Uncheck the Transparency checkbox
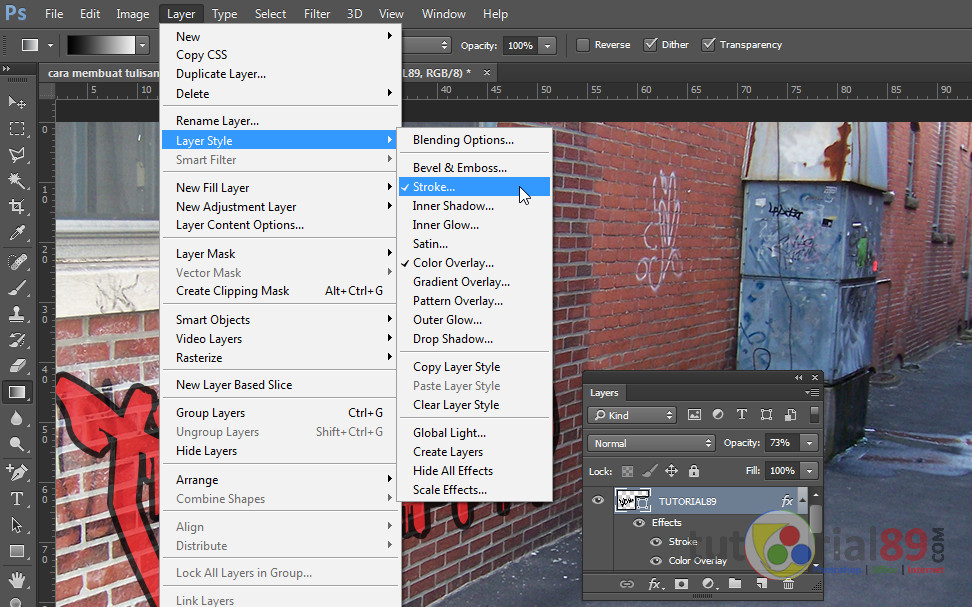 (708, 45)
